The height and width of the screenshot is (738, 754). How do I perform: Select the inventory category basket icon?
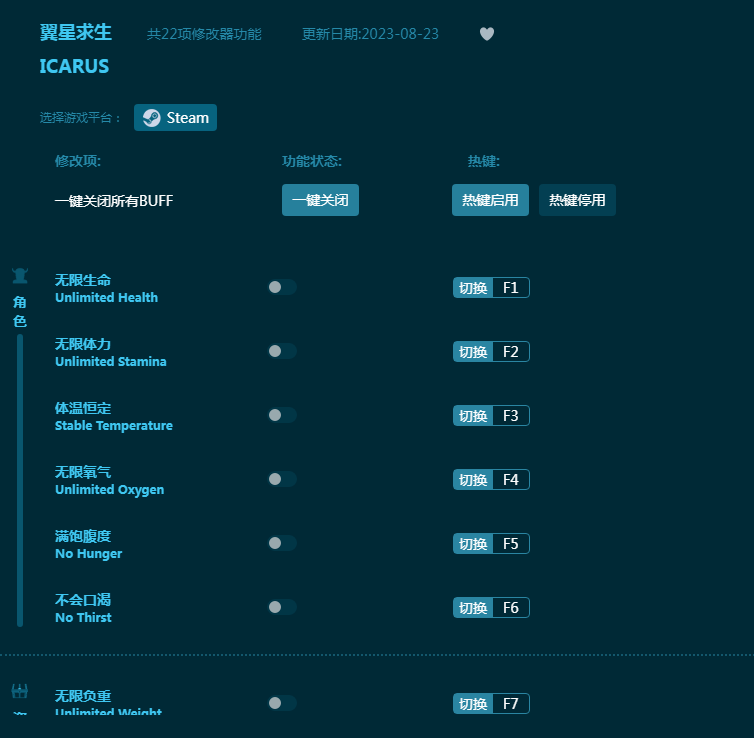(x=20, y=691)
